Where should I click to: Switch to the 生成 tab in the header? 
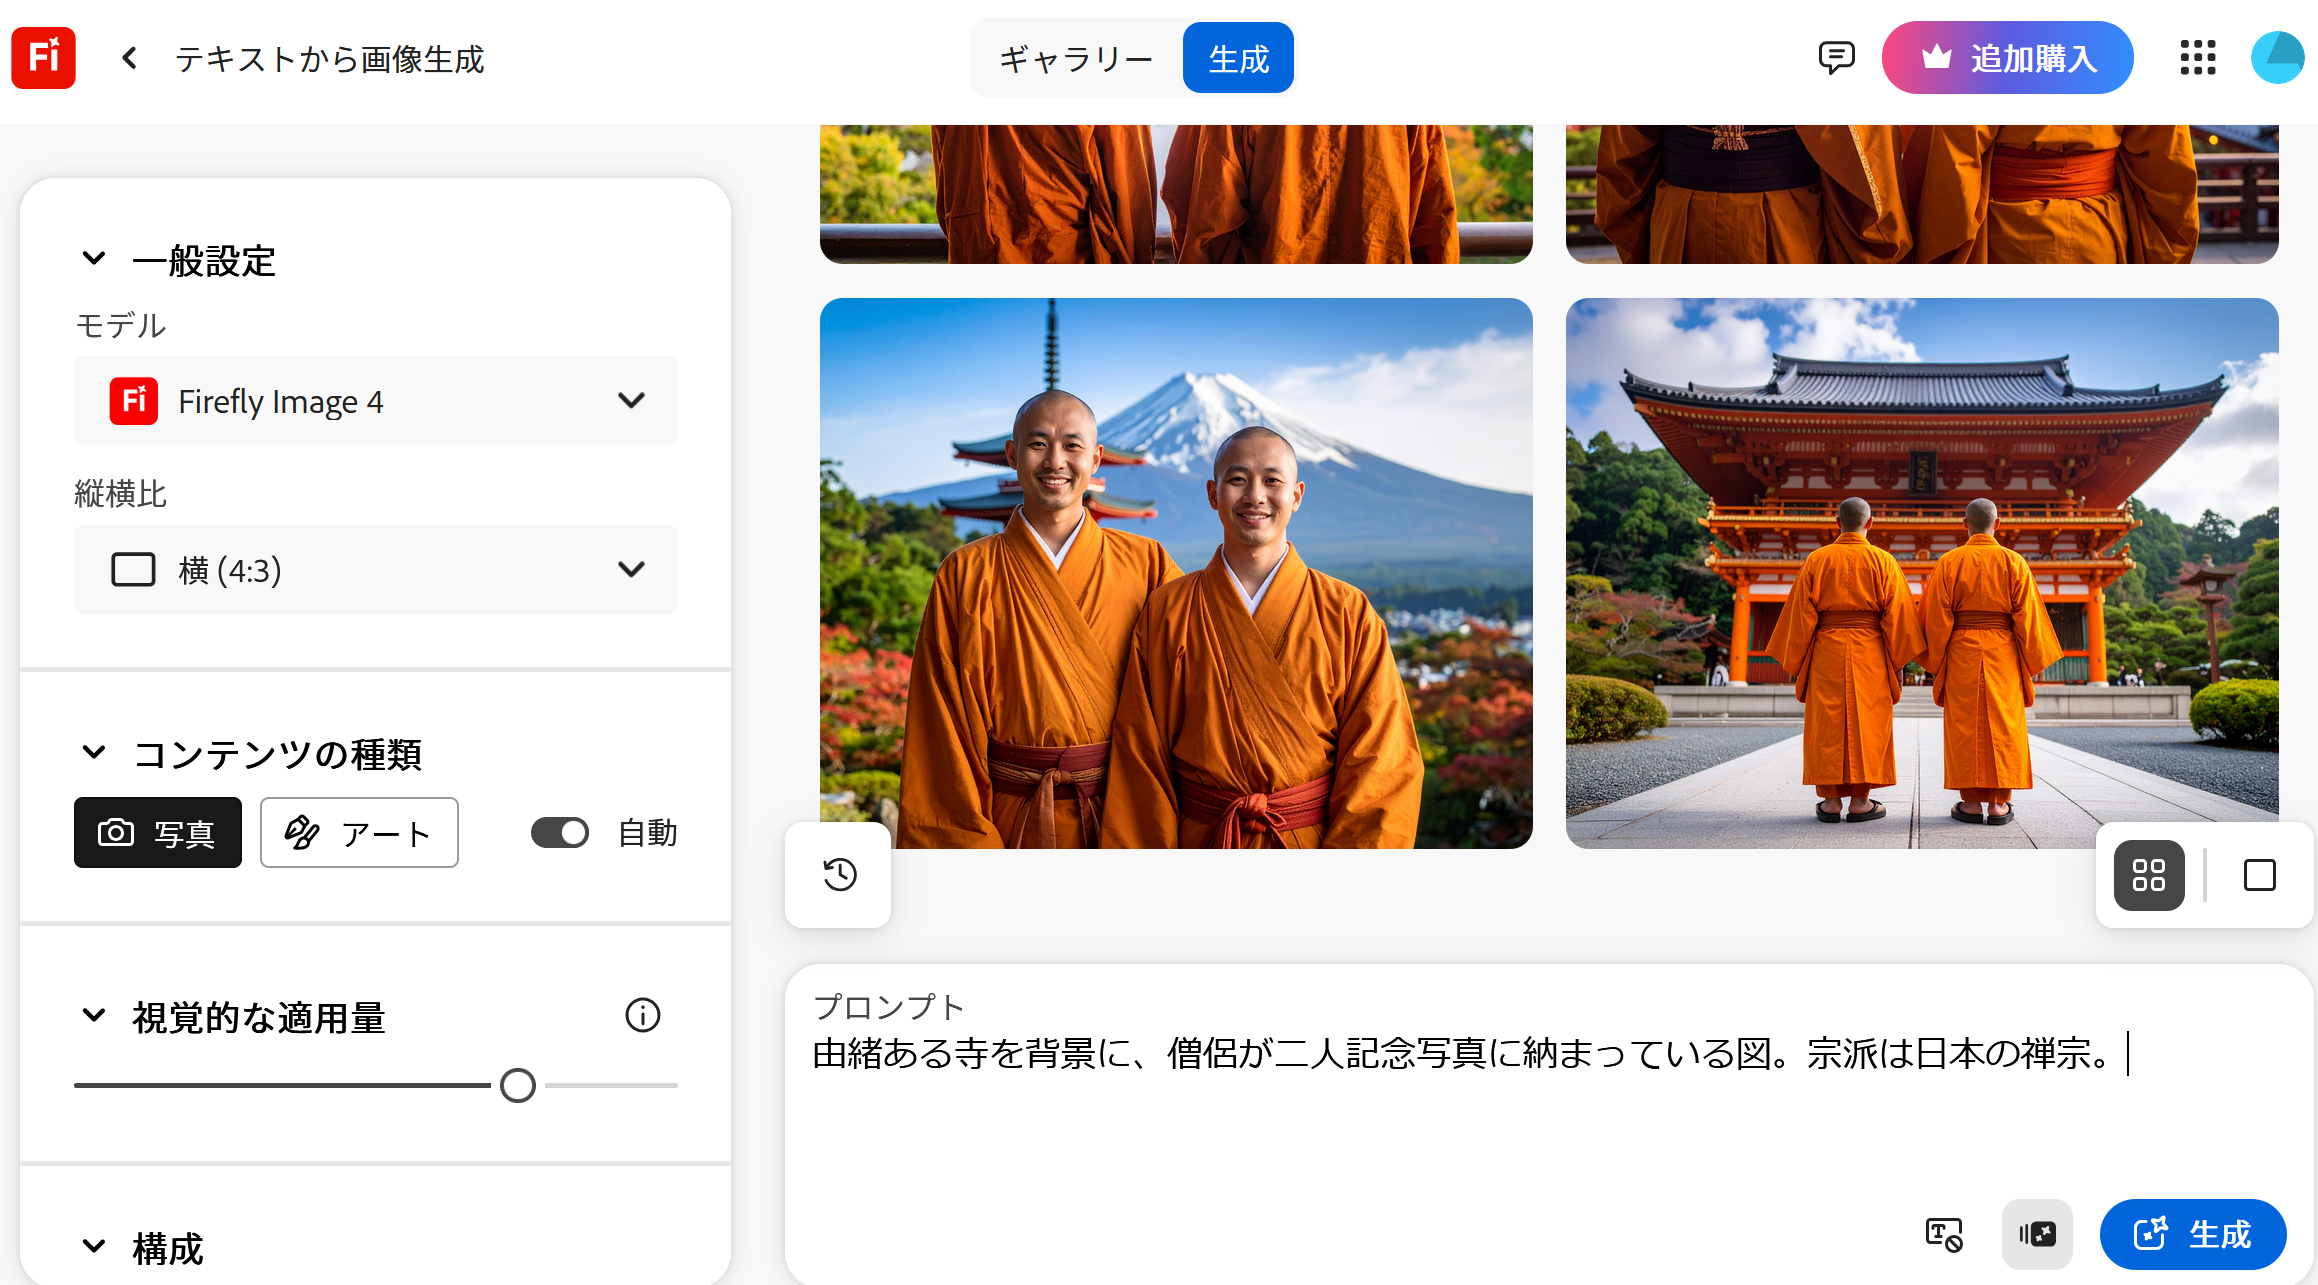[x=1239, y=58]
